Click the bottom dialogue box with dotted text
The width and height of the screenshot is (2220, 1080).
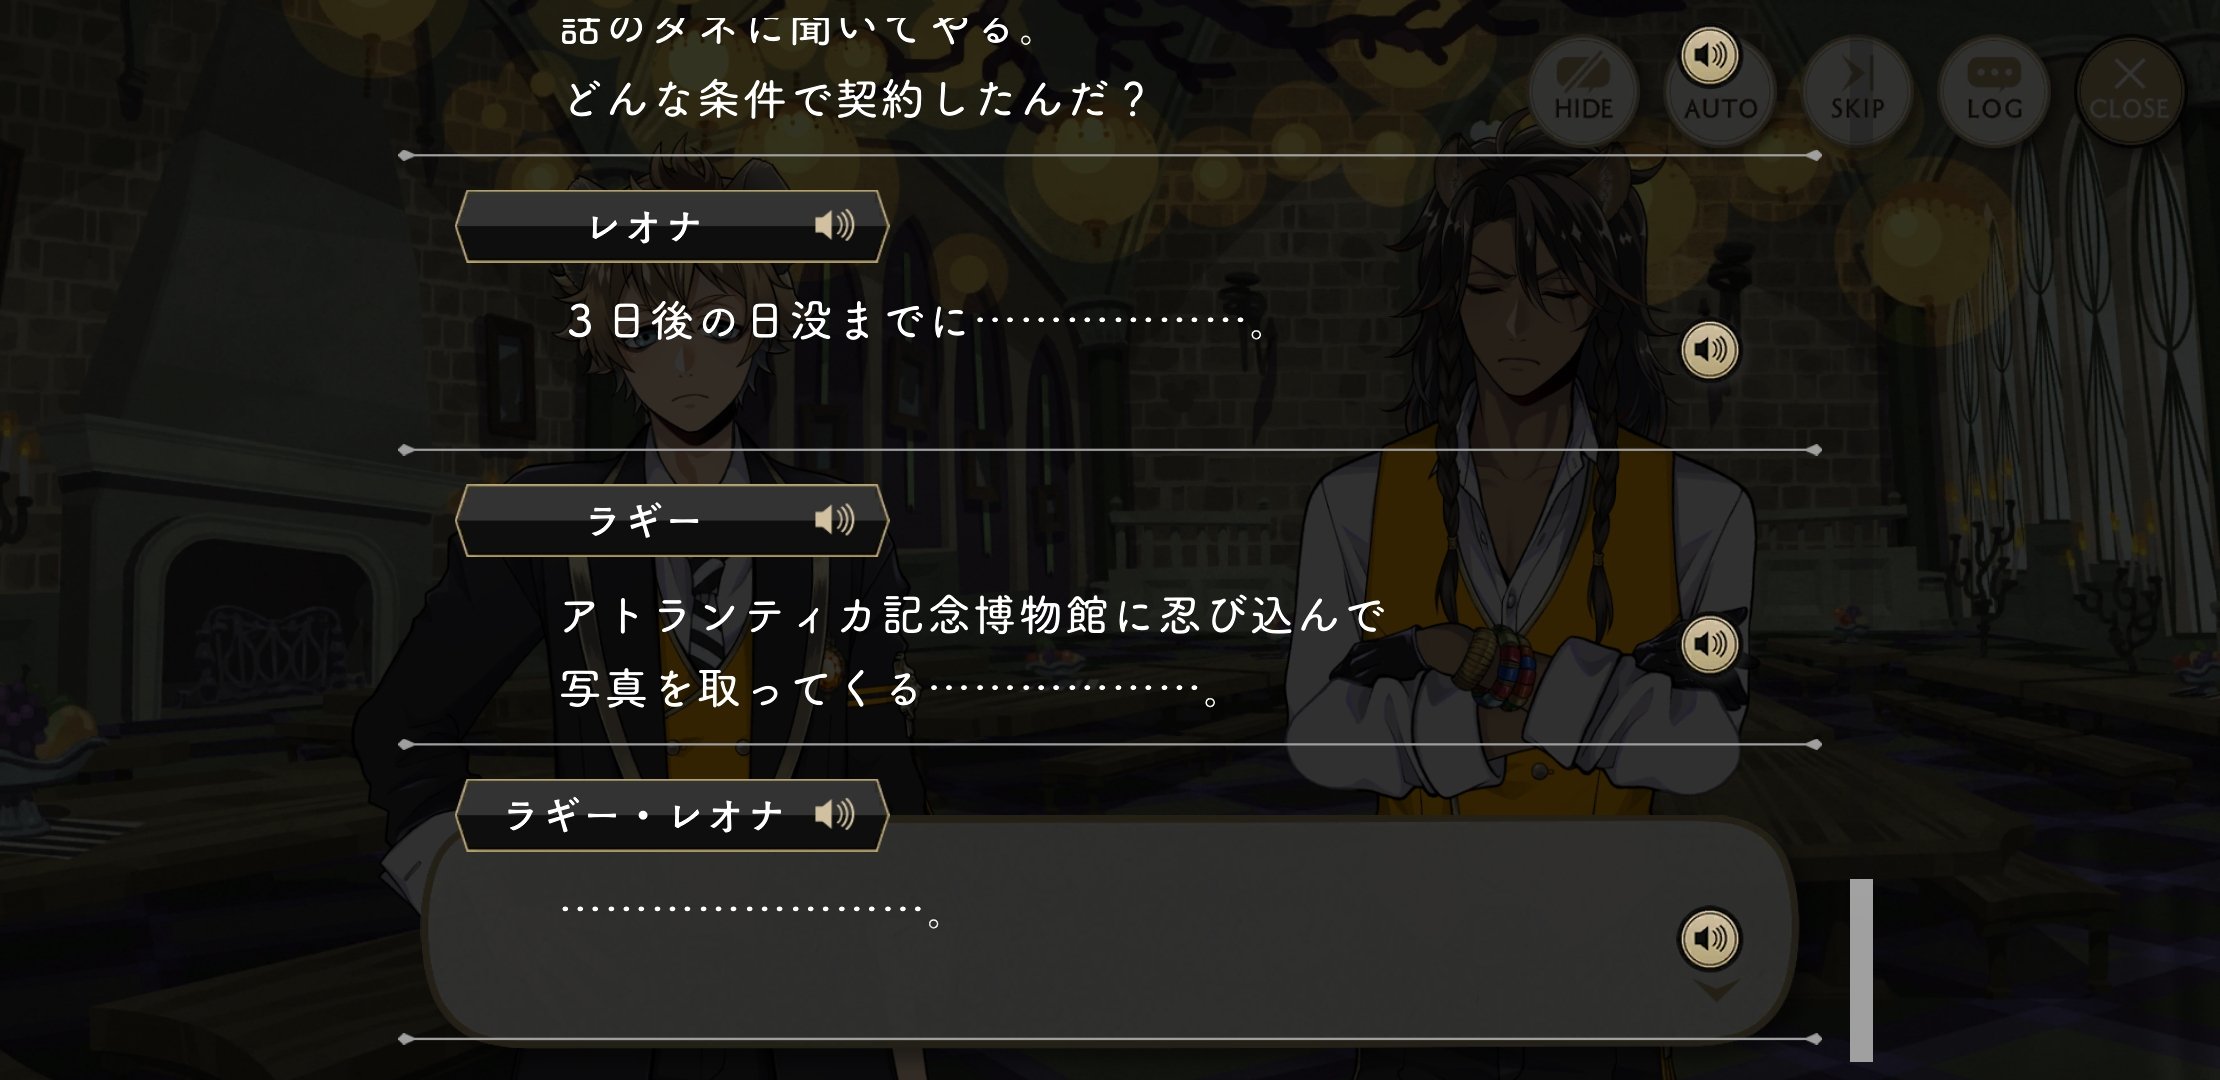1110,930
